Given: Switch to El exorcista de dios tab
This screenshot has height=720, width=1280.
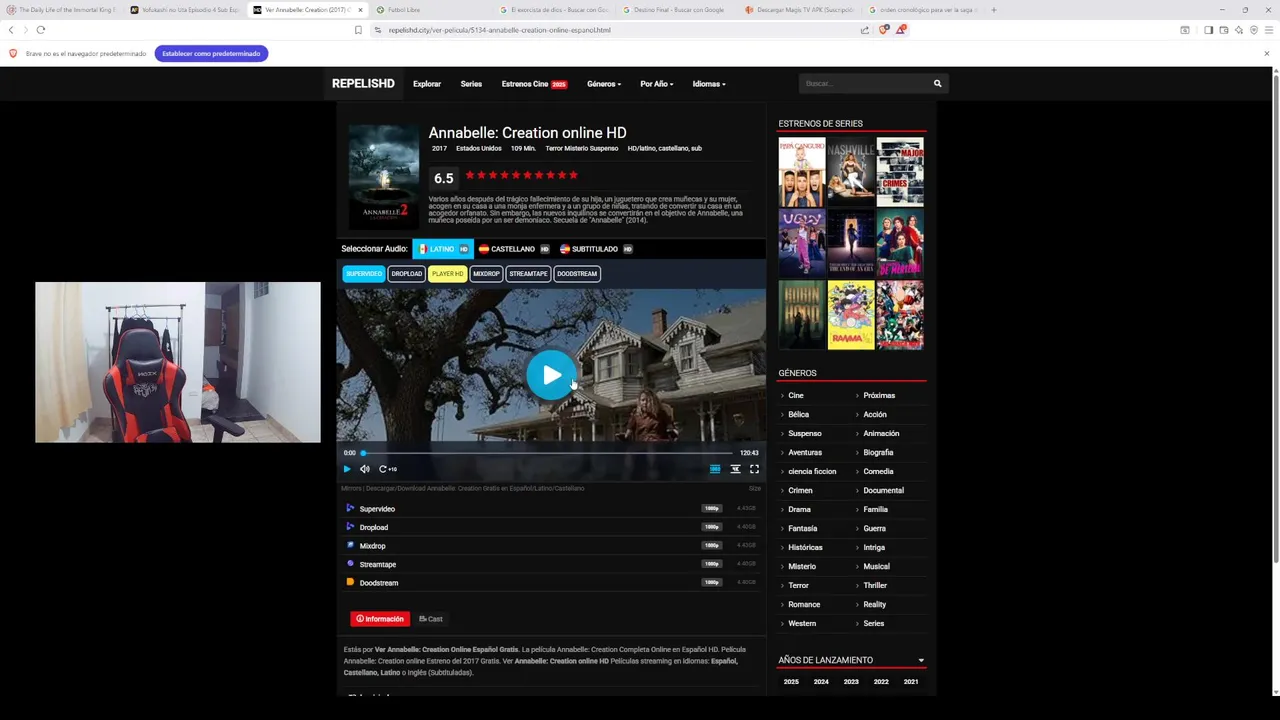Looking at the screenshot, I should click(x=553, y=10).
